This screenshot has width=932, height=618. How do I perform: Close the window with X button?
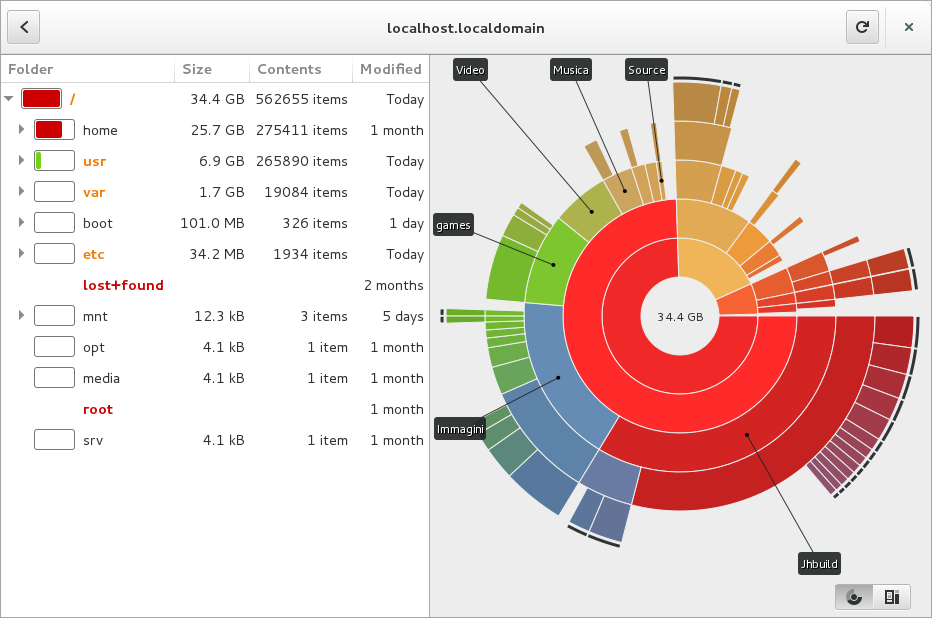(908, 27)
